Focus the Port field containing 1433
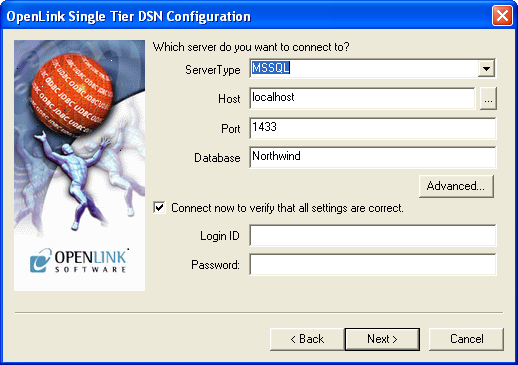 point(373,128)
